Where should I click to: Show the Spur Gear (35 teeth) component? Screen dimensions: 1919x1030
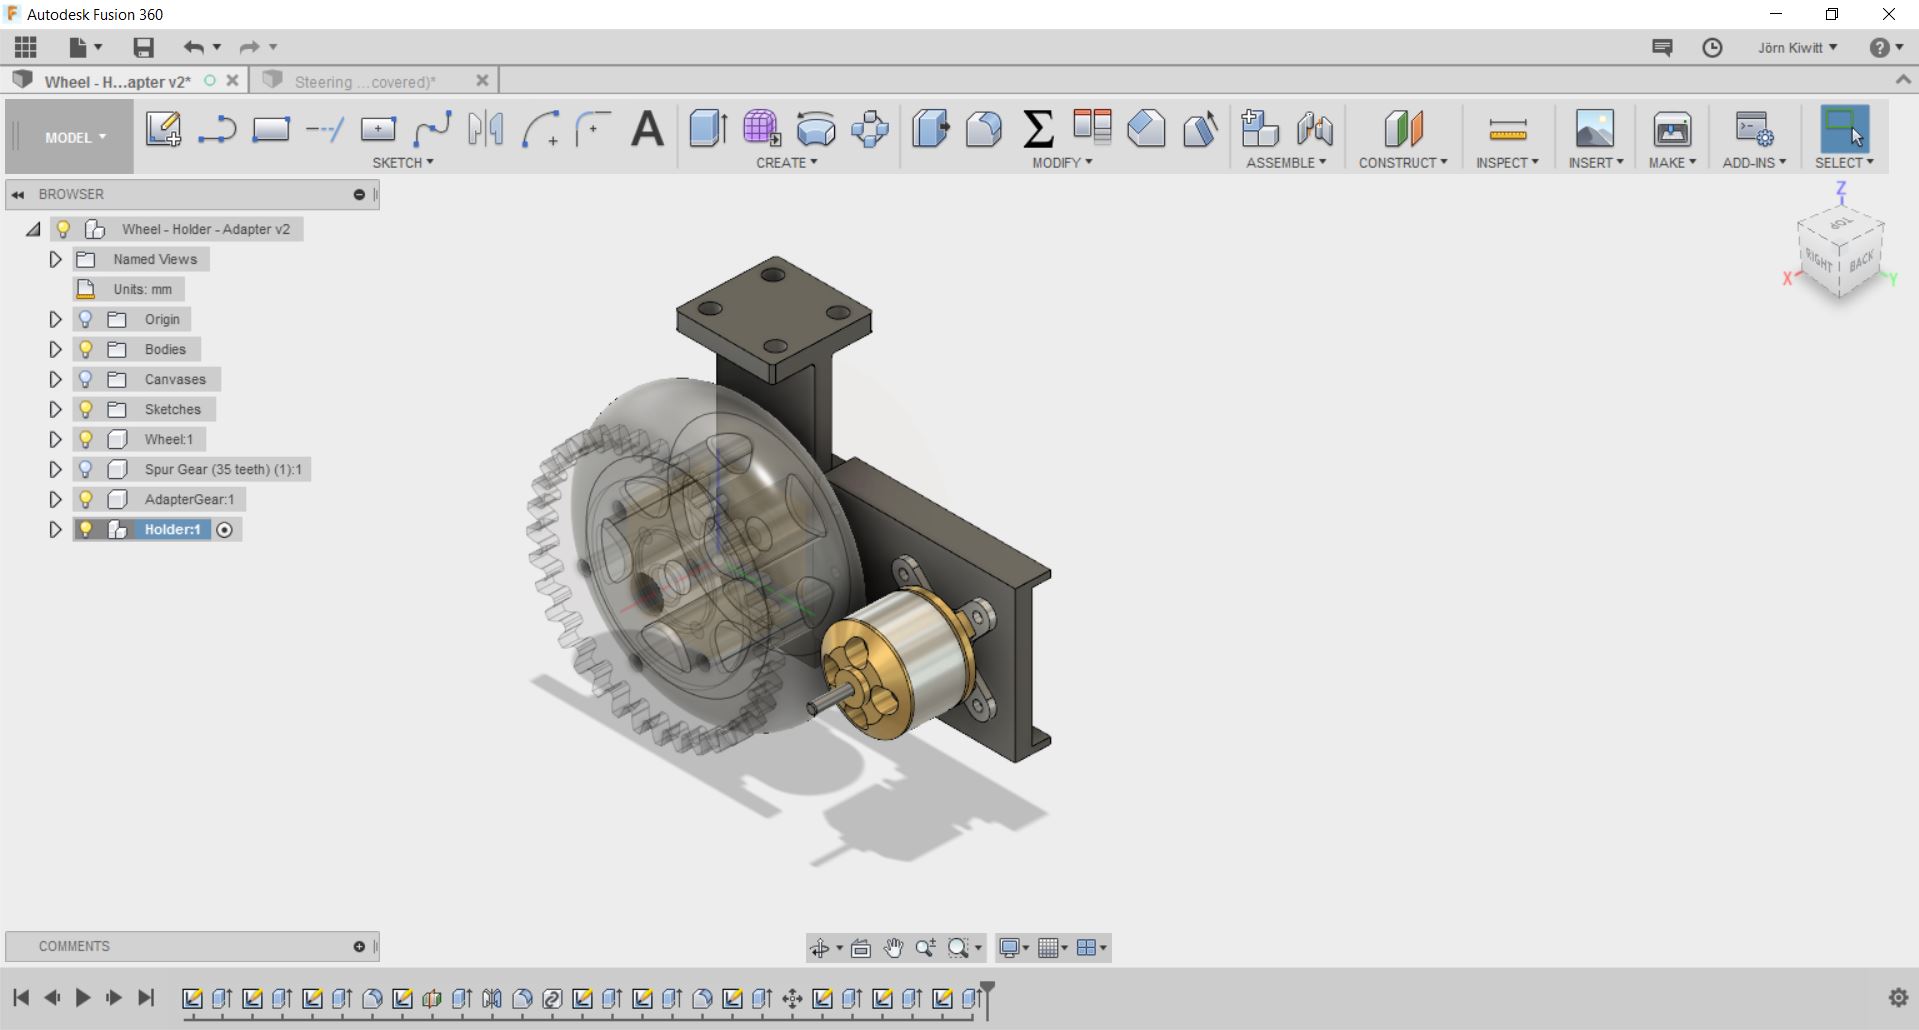86,469
